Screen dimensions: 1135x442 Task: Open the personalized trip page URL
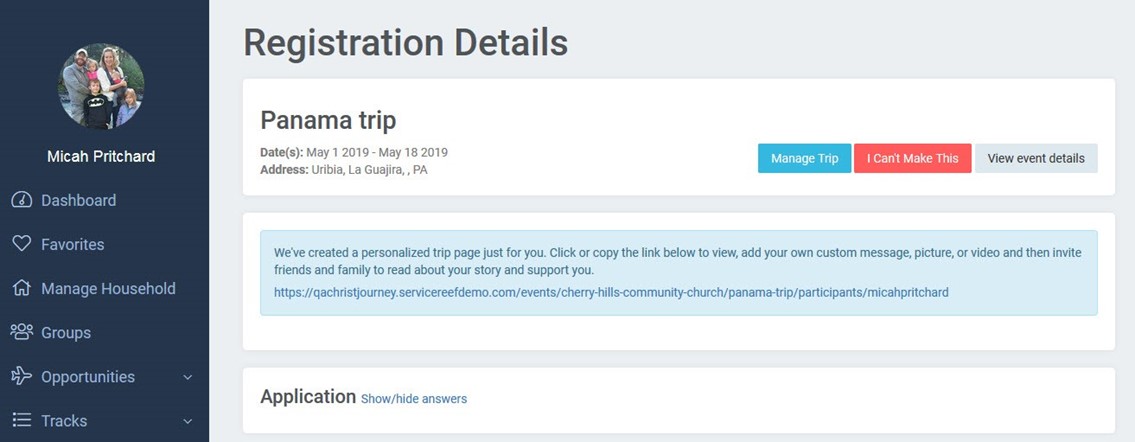coord(610,292)
